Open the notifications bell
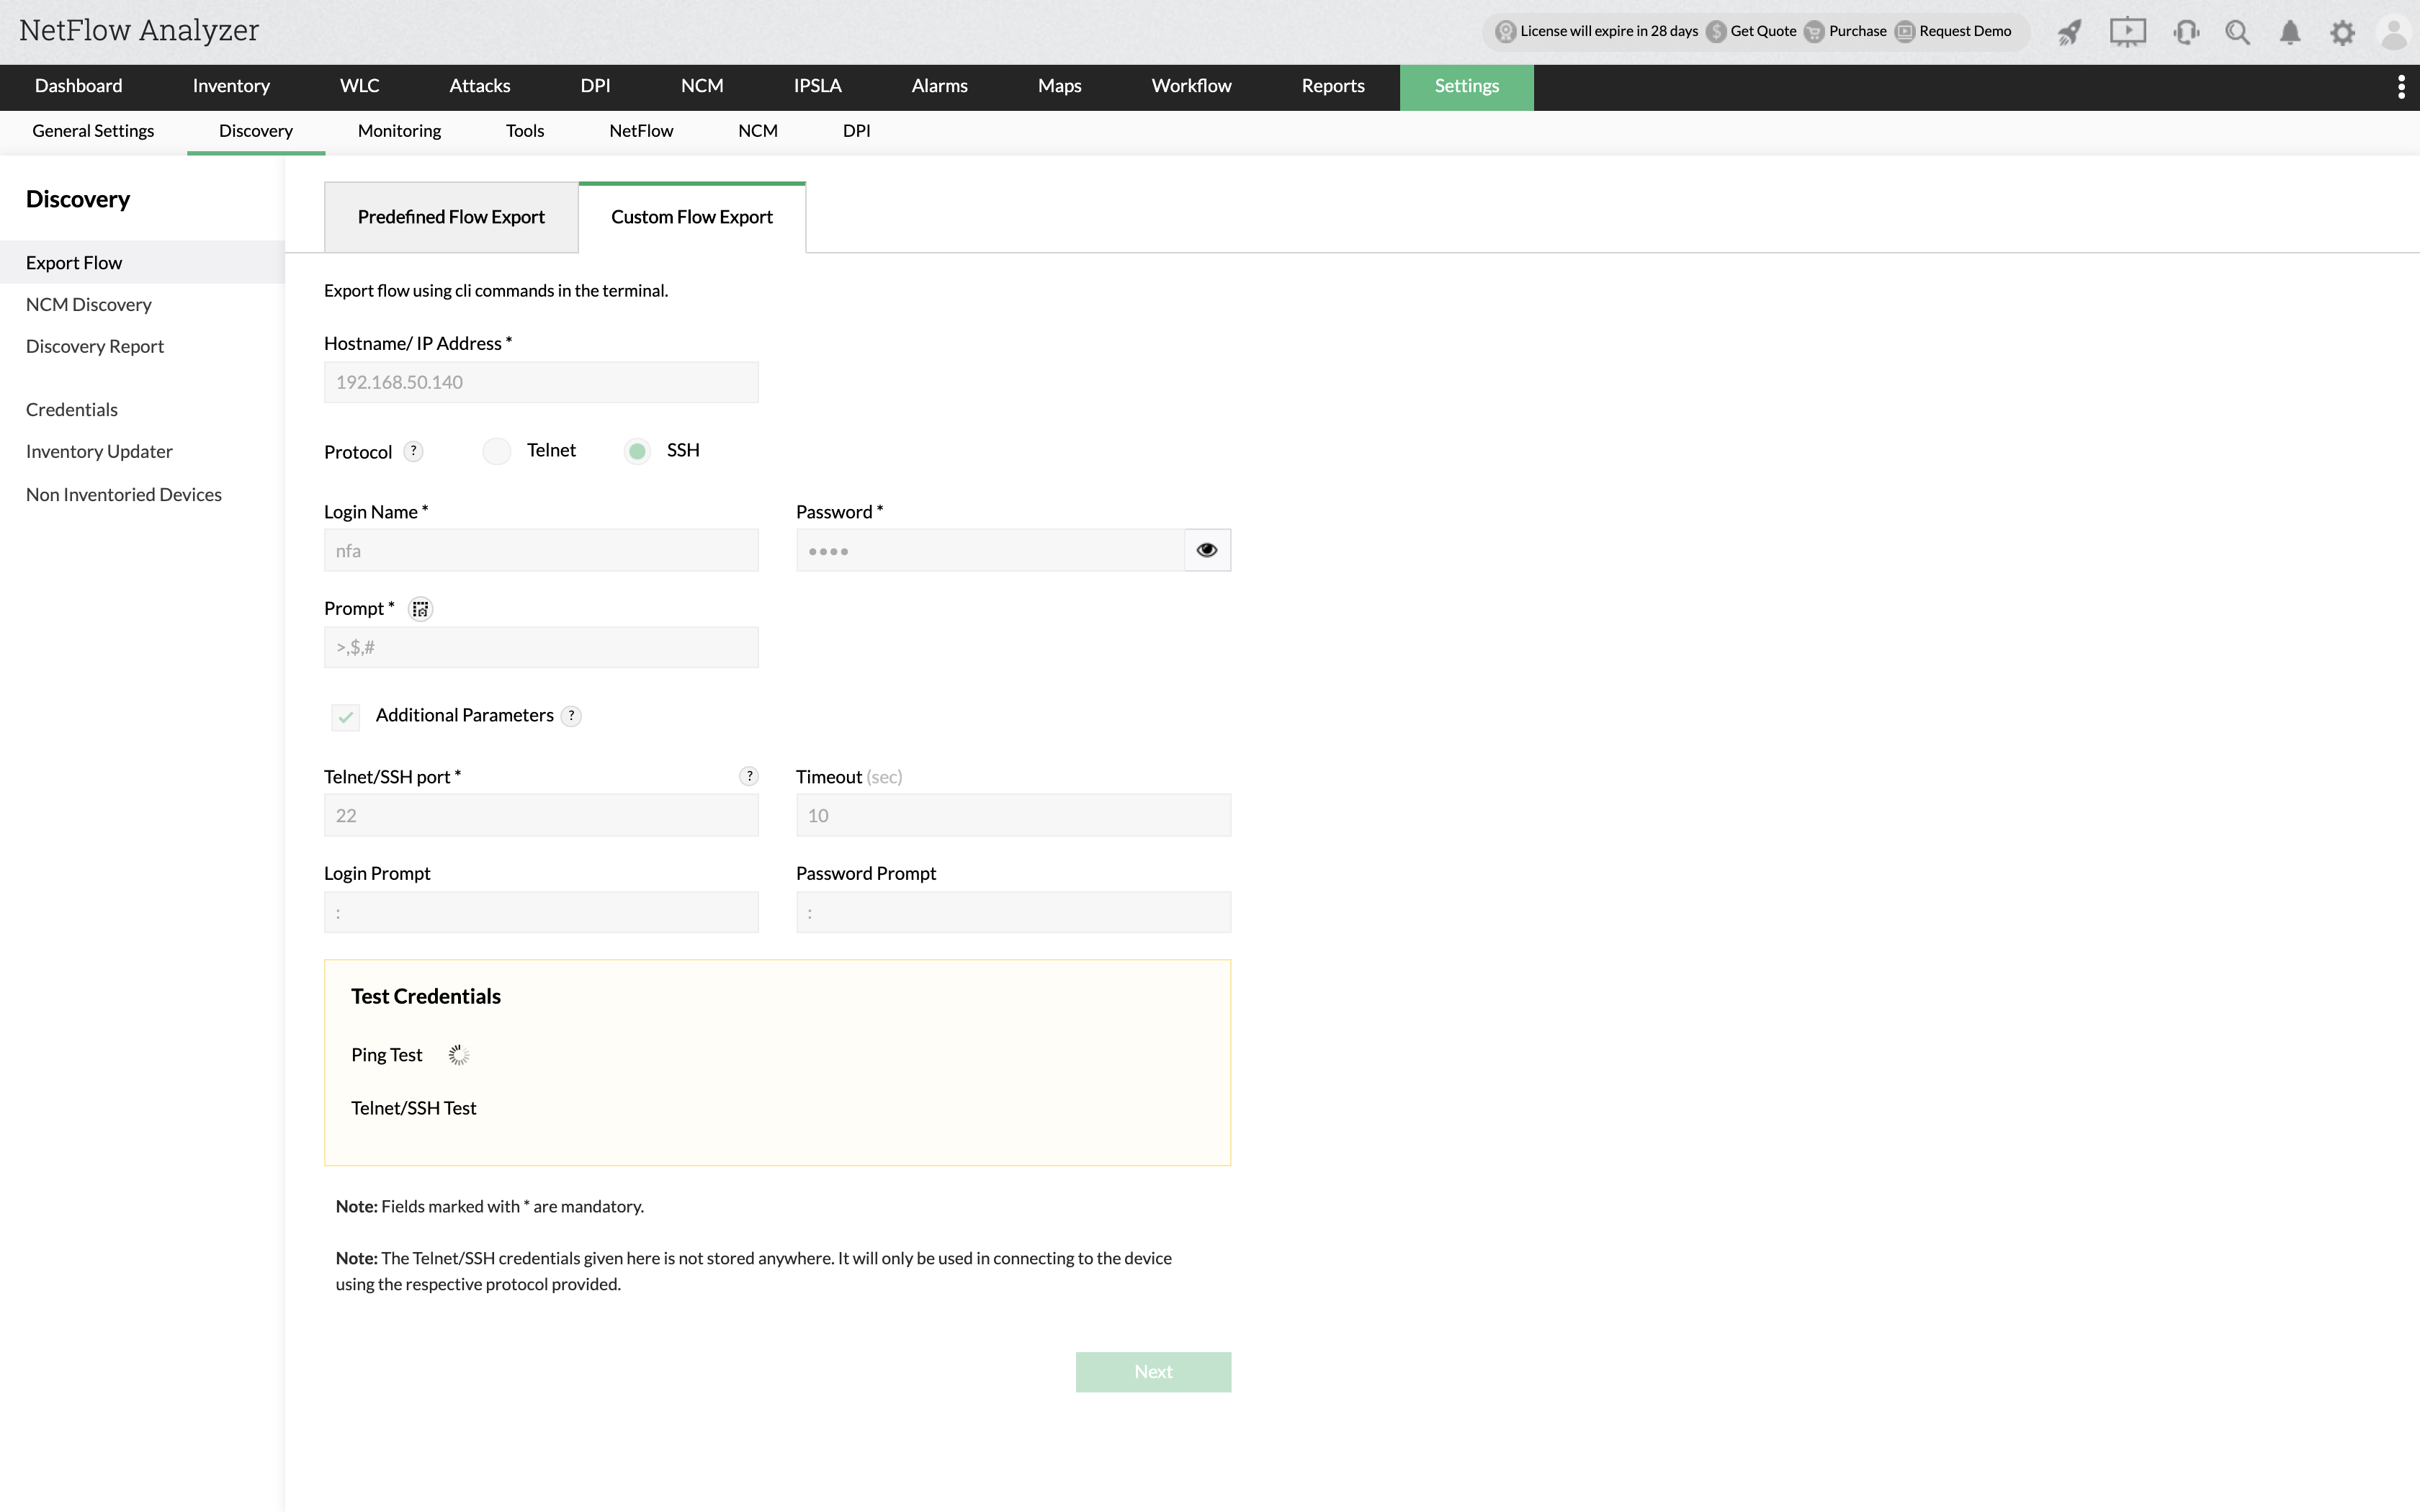Screen dimensions: 2420x1512 (x=2289, y=32)
